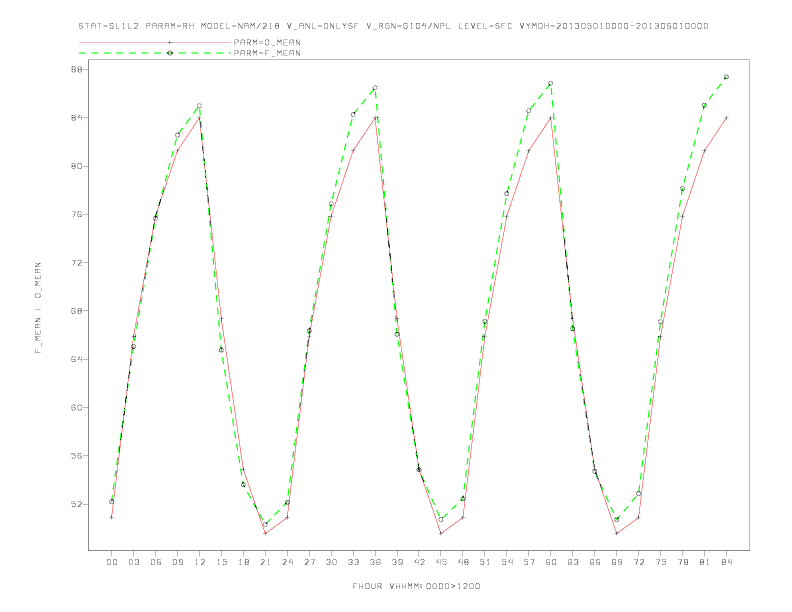792x612 pixels.
Task: Click x-axis tick label 78
Action: click(683, 562)
